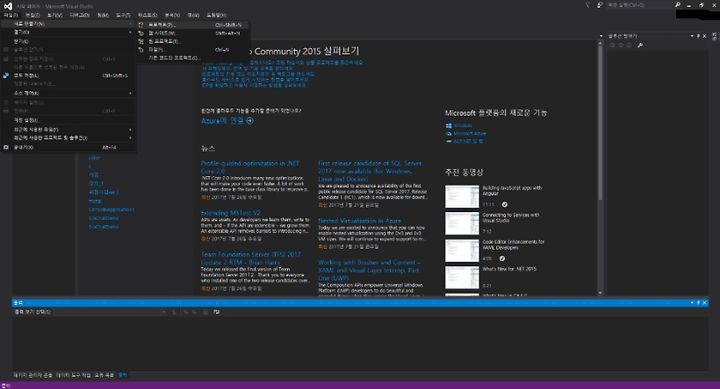Click inside the Quick Launch search field
The width and height of the screenshot is (720, 389).
click(x=640, y=5)
